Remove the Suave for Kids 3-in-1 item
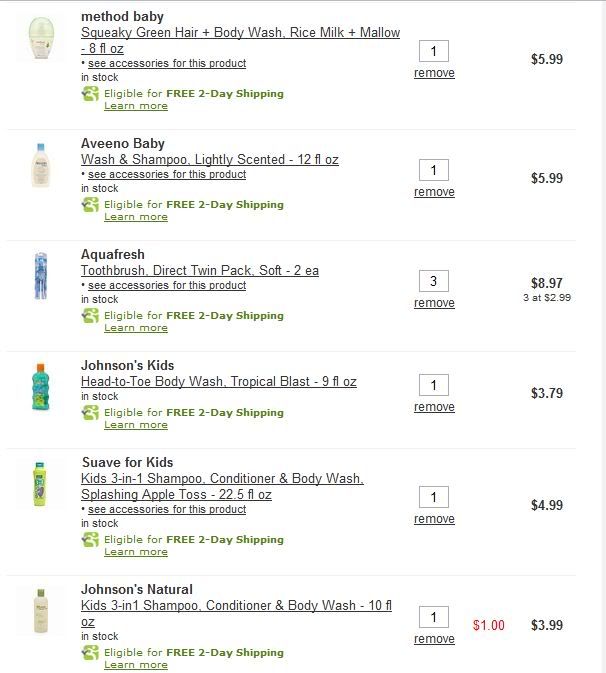606x673 pixels. (434, 518)
